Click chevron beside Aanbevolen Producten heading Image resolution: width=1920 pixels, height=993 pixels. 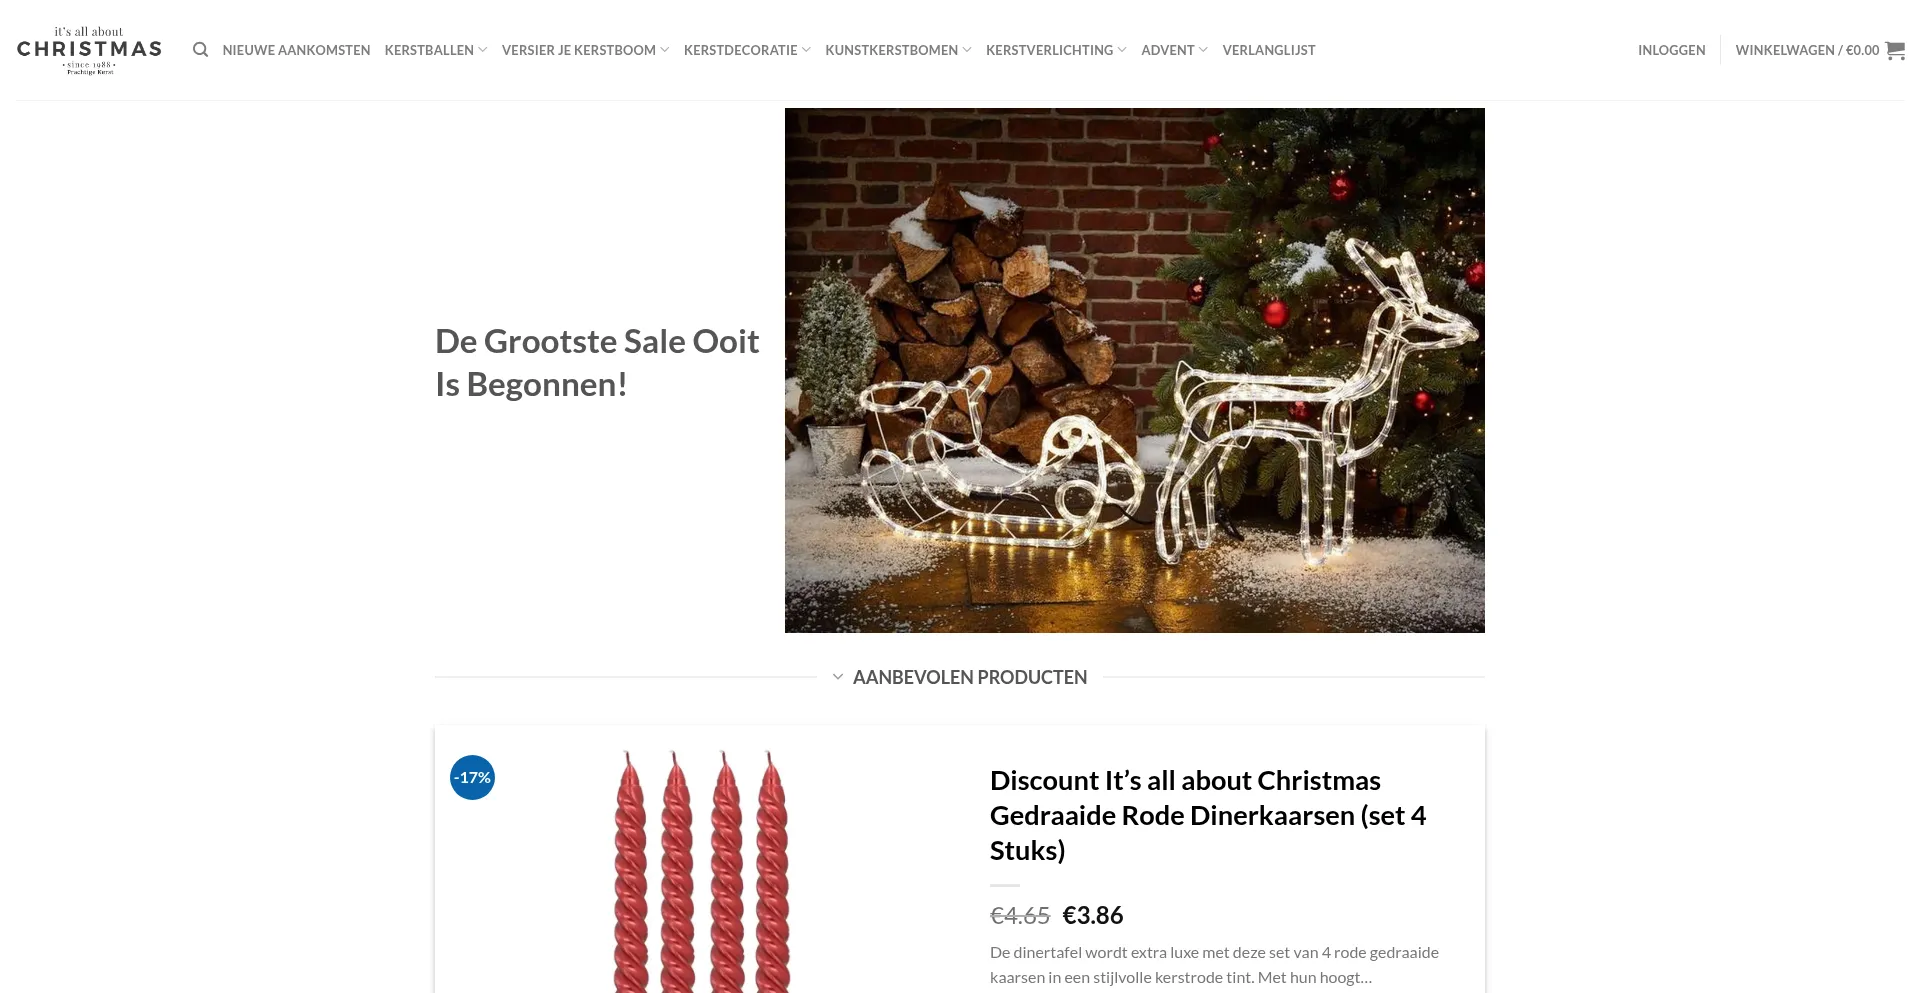(x=837, y=677)
